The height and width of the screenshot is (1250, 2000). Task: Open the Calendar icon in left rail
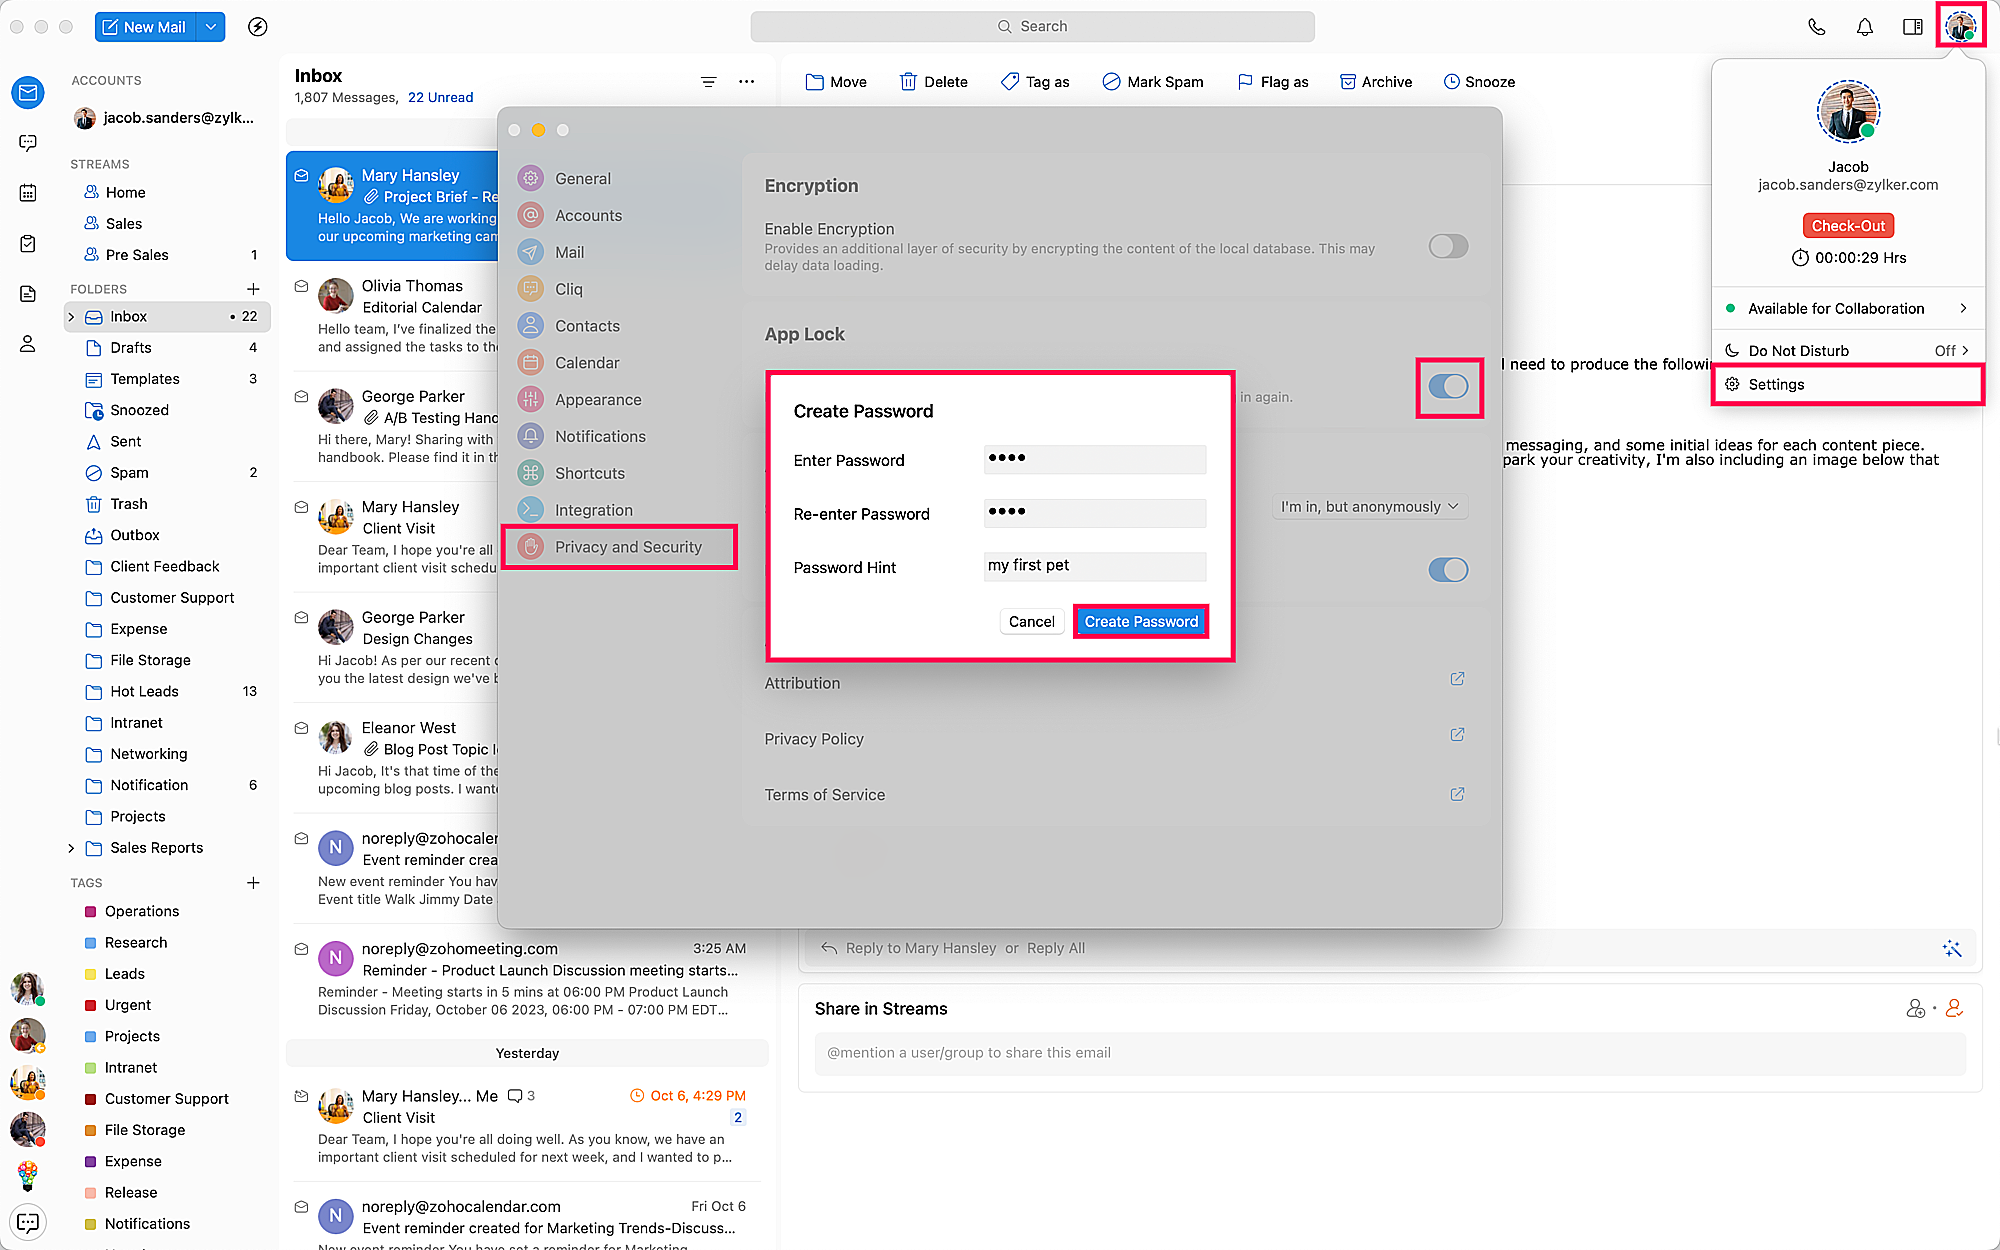click(28, 193)
